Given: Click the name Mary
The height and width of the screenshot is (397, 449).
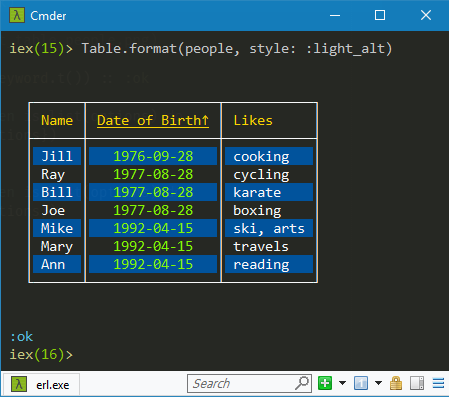Looking at the screenshot, I should [57, 247].
